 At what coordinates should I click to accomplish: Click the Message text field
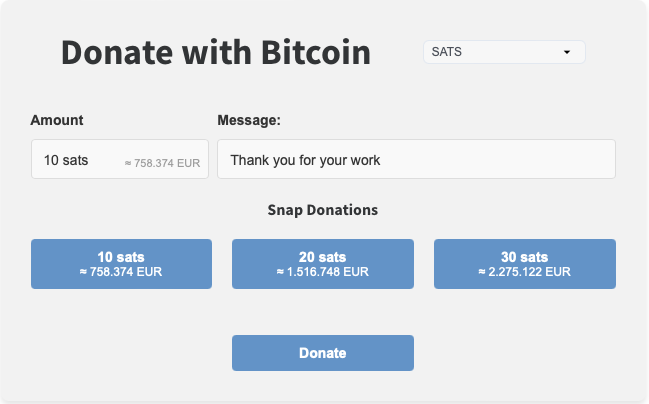click(416, 160)
